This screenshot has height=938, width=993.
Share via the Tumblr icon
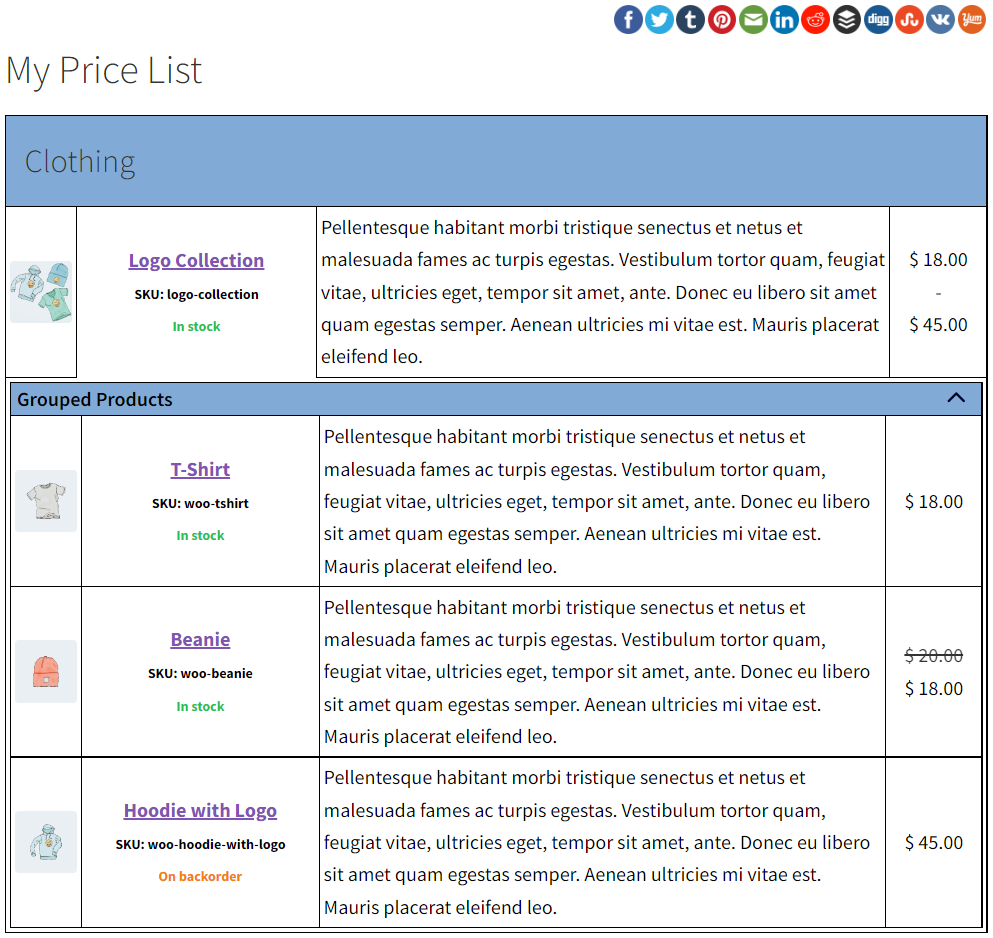(691, 19)
